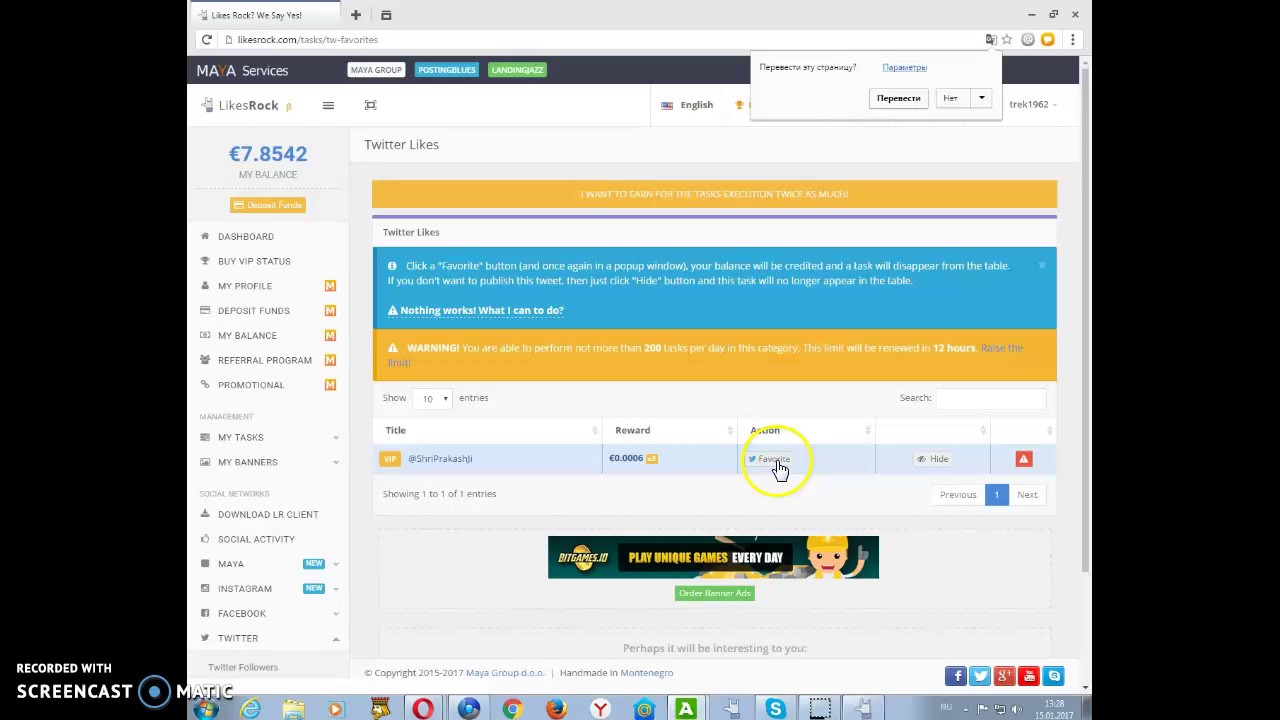The width and height of the screenshot is (1280, 720).
Task: Sort table by Title column
Action: pos(487,430)
